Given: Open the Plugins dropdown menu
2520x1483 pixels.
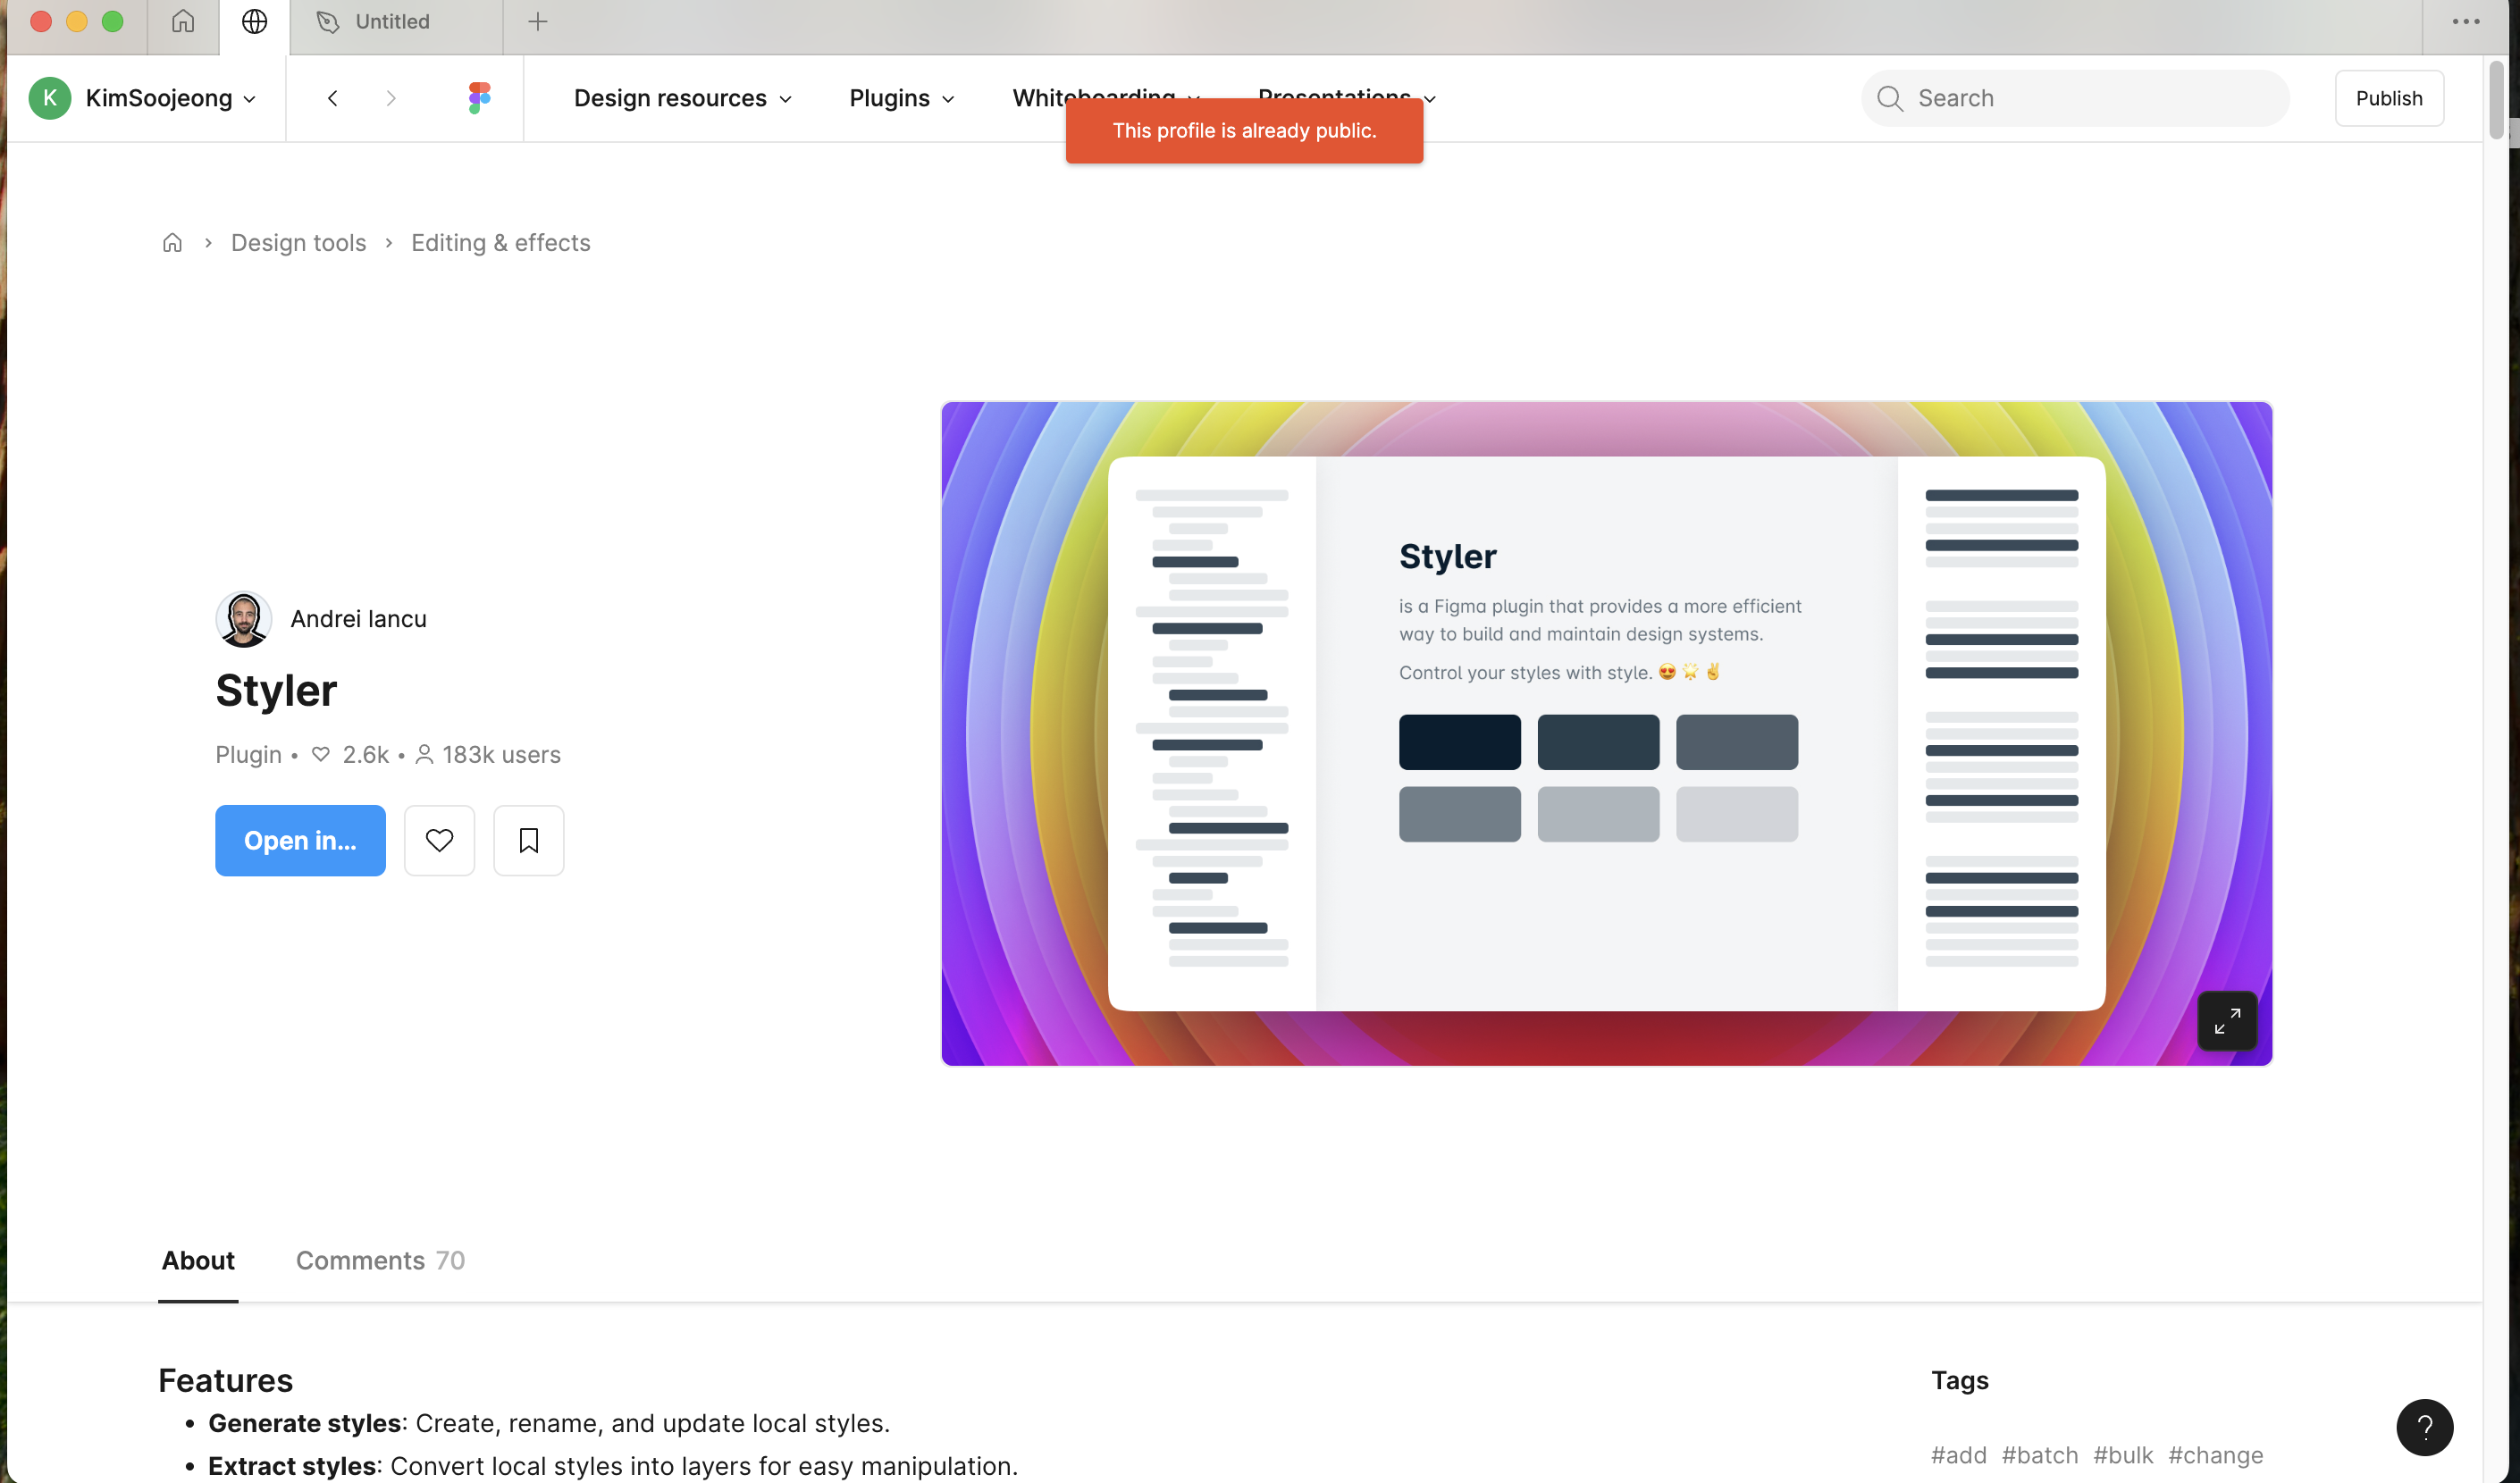Looking at the screenshot, I should (902, 98).
